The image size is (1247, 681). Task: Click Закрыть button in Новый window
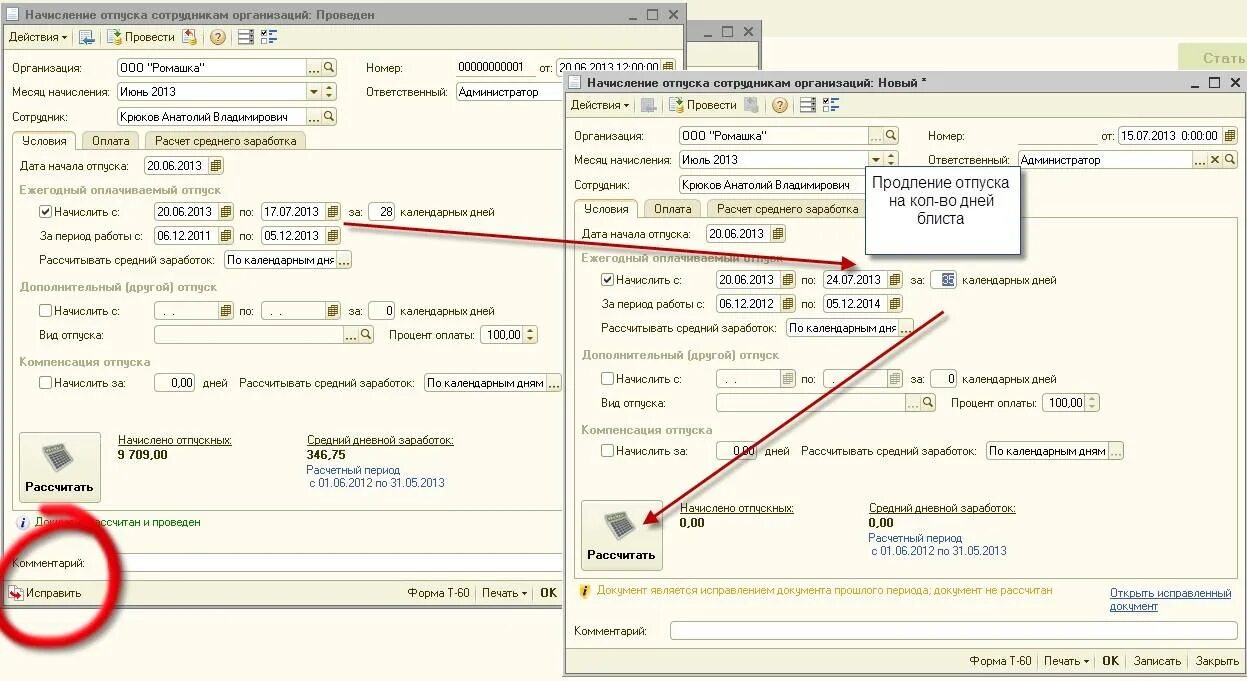click(x=1217, y=661)
